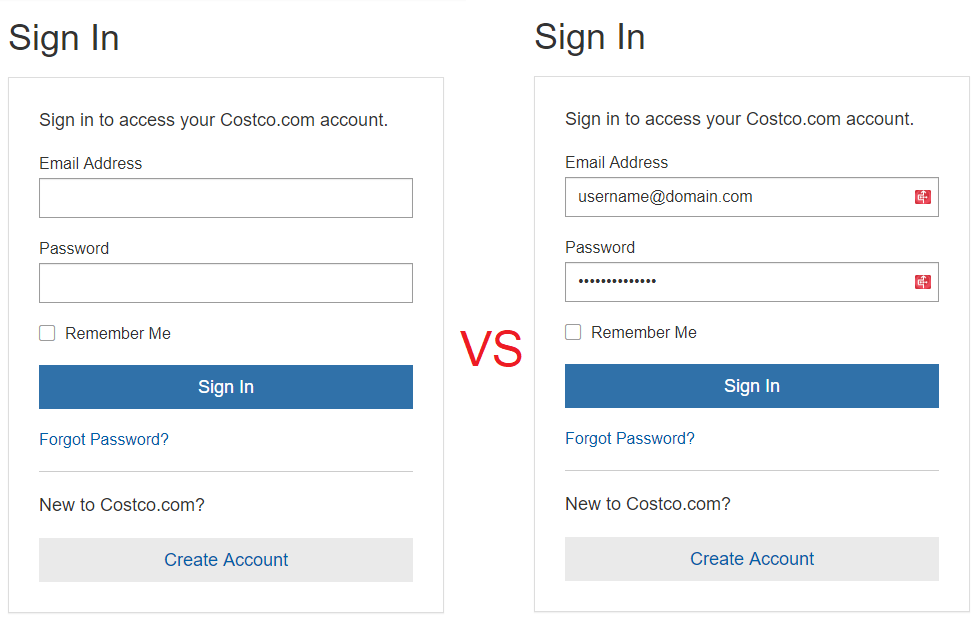Enable Remember Me checkbox in the filled-in form
The image size is (976, 617).
[573, 332]
